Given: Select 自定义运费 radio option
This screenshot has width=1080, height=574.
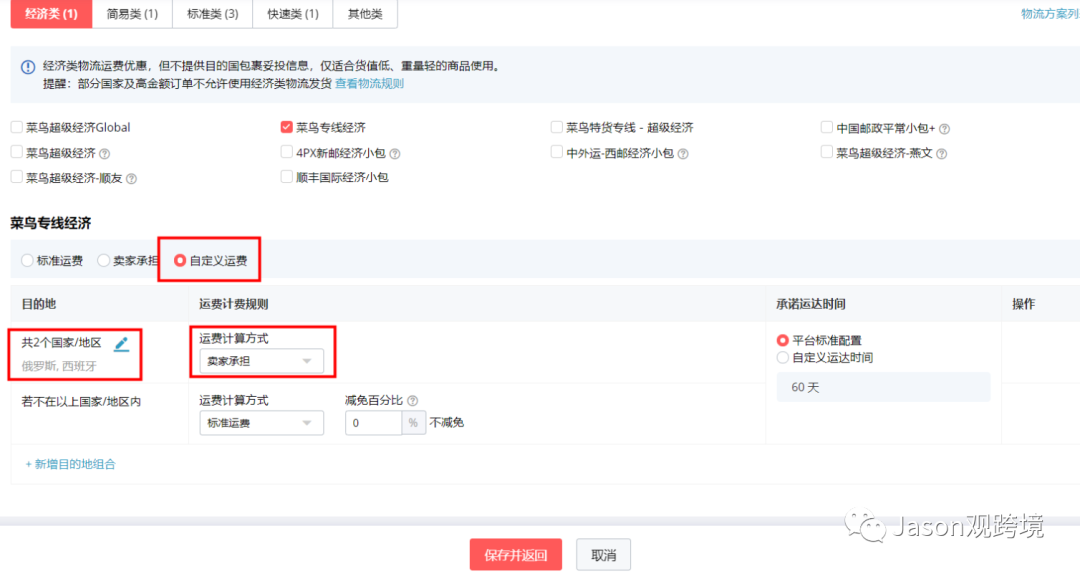Looking at the screenshot, I should (x=180, y=260).
